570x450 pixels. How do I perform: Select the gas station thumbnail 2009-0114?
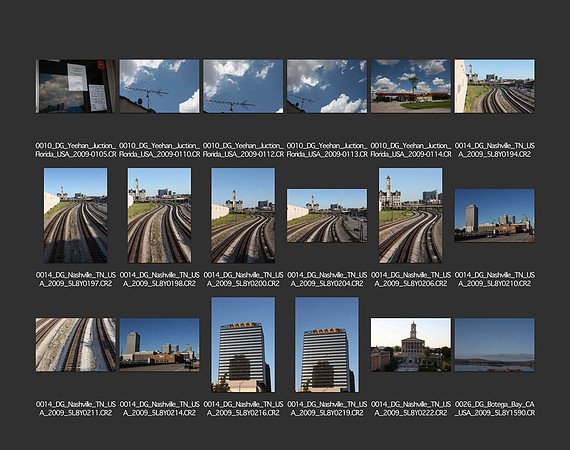point(411,86)
